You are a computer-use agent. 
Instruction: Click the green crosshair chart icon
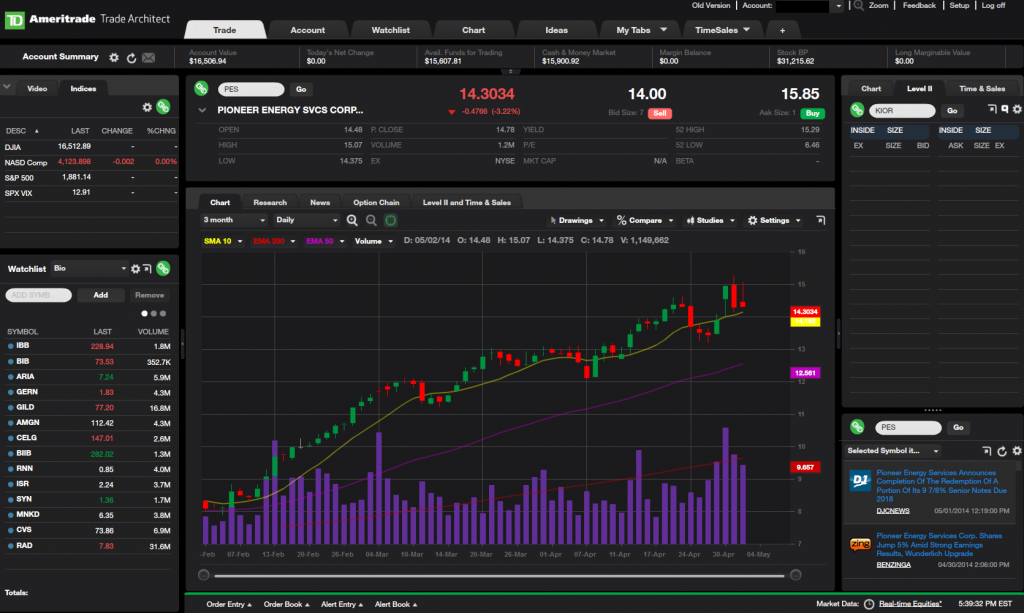click(390, 220)
